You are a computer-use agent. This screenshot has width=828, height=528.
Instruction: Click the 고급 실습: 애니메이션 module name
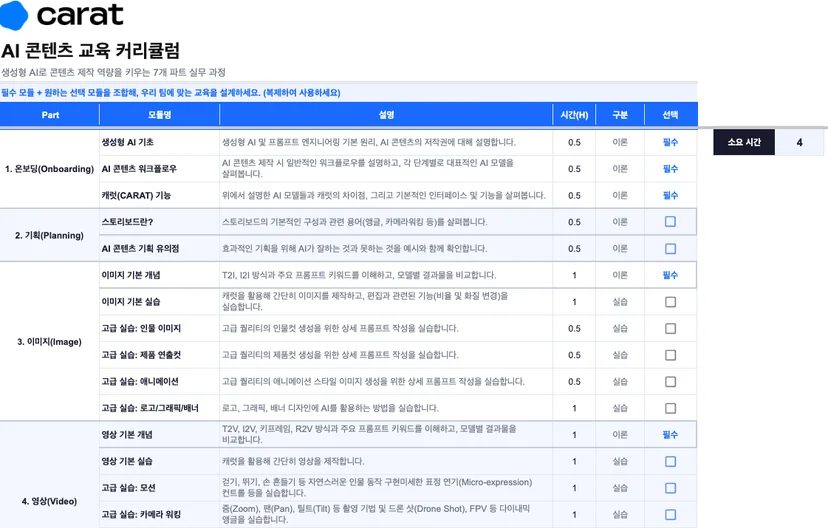(140, 382)
